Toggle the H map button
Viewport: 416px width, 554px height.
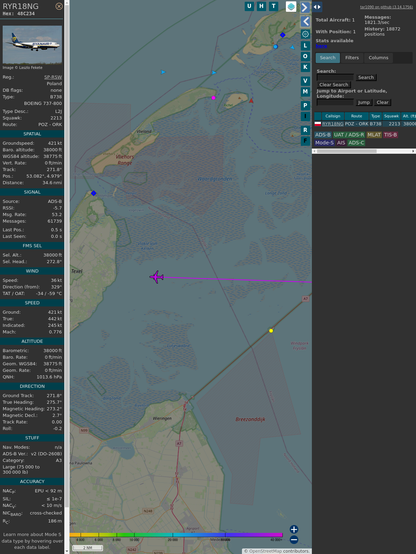(x=261, y=6)
